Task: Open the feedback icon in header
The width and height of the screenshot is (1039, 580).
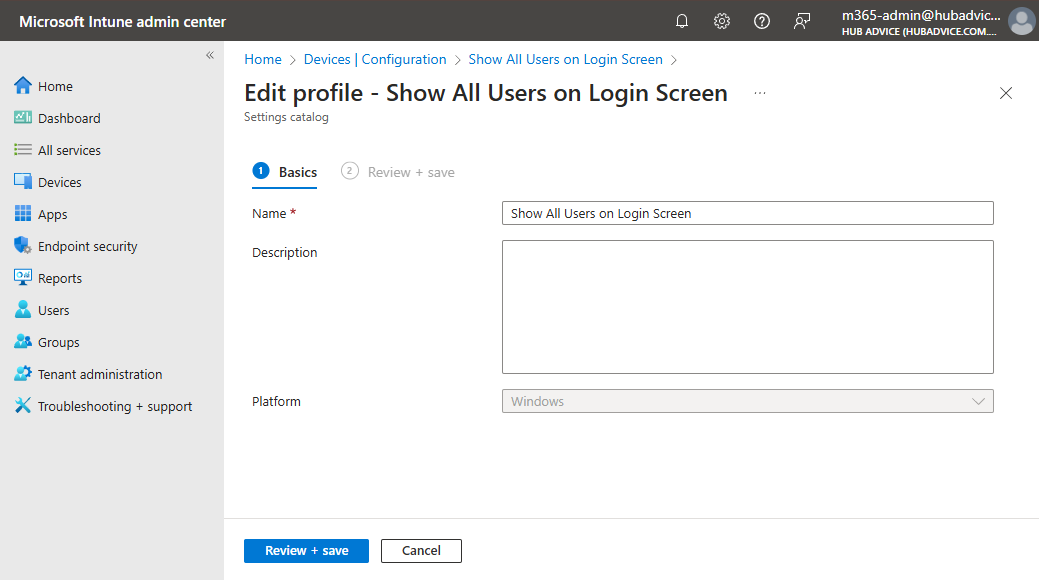Action: point(802,21)
